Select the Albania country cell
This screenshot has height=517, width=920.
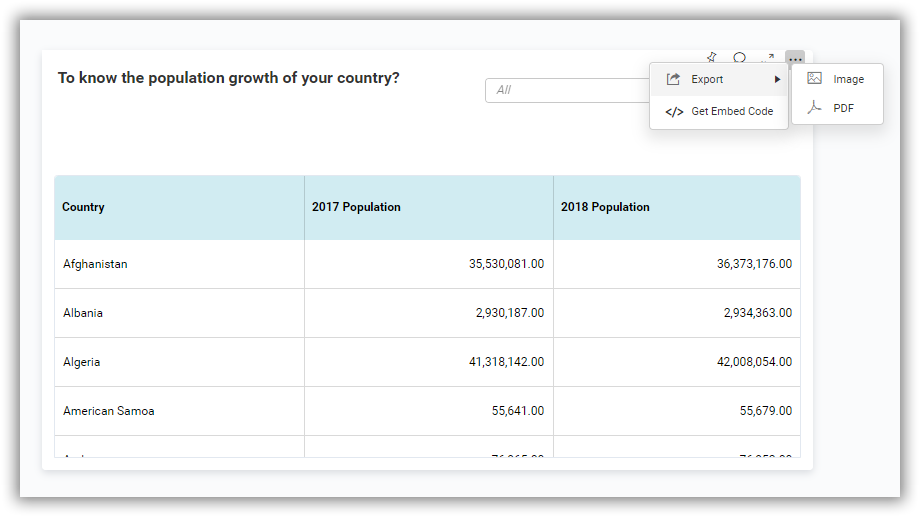click(x=180, y=313)
